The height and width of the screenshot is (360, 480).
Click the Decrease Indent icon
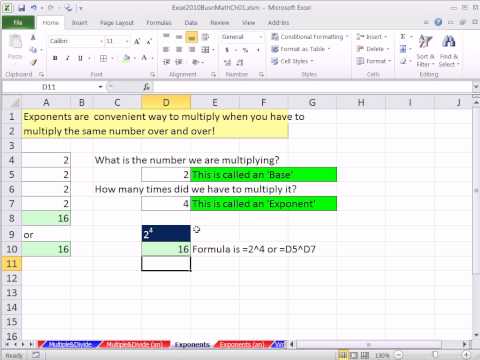point(166,62)
